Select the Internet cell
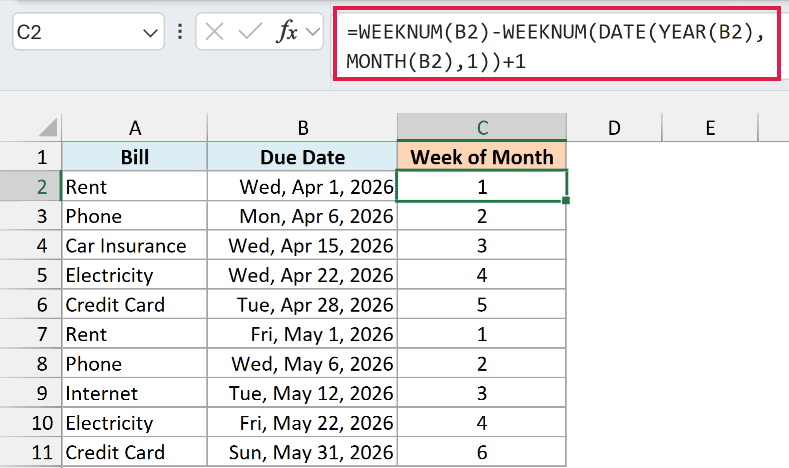 (134, 393)
